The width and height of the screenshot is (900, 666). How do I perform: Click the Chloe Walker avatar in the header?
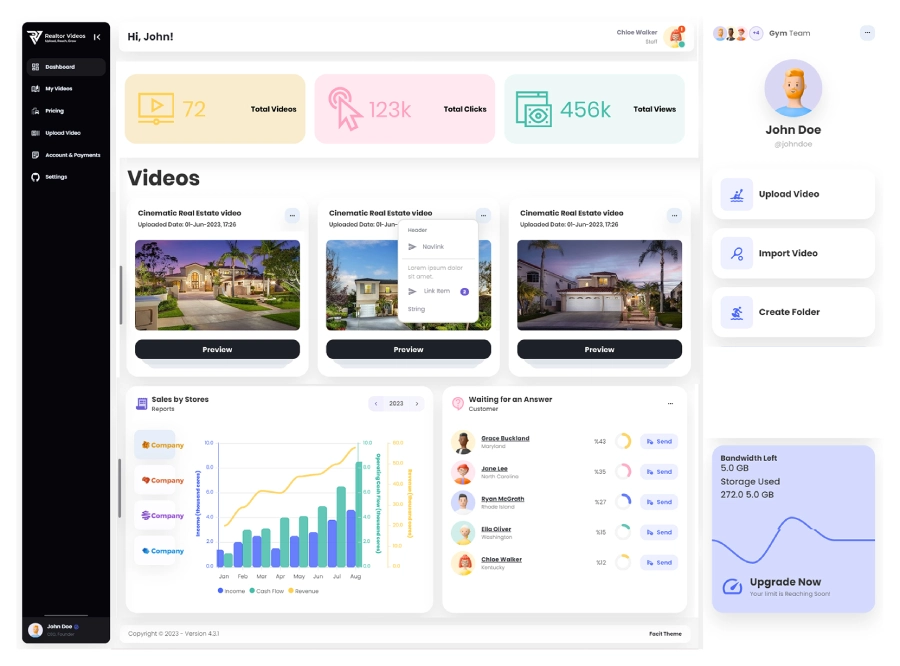tap(675, 37)
